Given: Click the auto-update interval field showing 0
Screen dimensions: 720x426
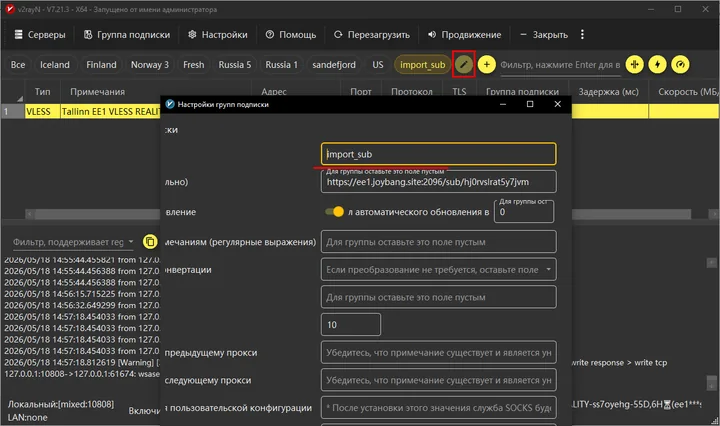Looking at the screenshot, I should point(523,212).
